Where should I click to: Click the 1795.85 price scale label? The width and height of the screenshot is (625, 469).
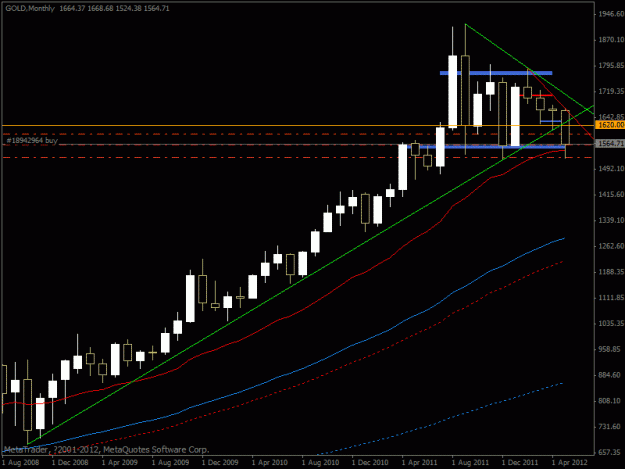click(x=611, y=66)
